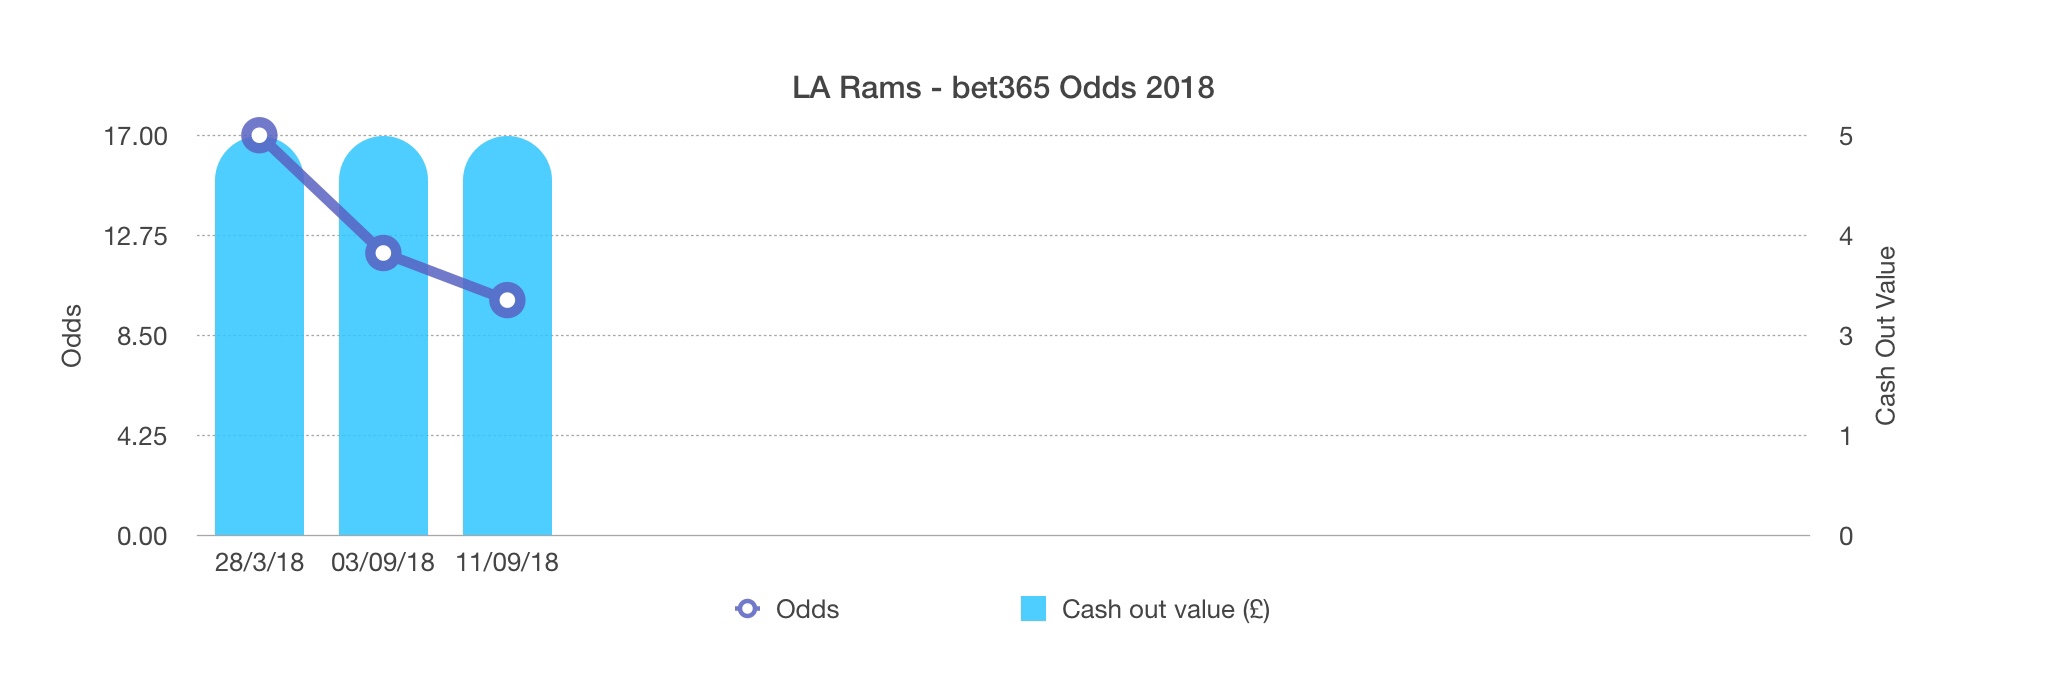Click the Cash out value blue swatch

click(1033, 609)
